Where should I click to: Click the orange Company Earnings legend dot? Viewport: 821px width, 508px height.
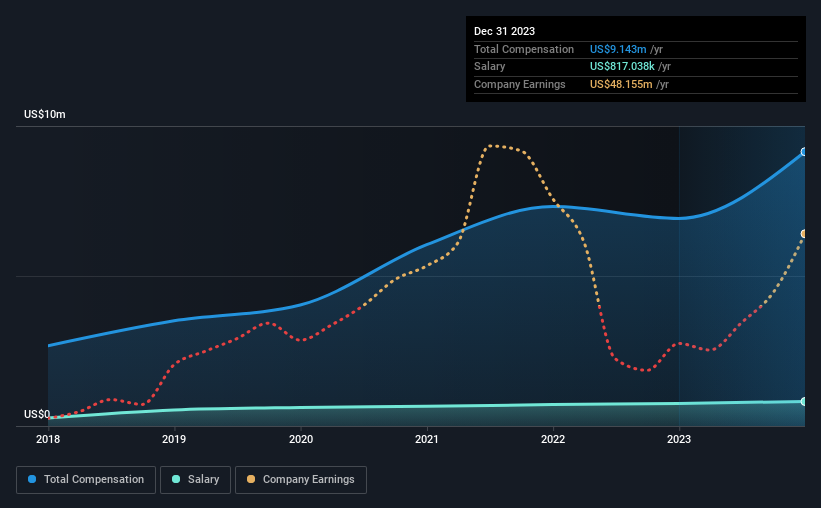(x=251, y=479)
